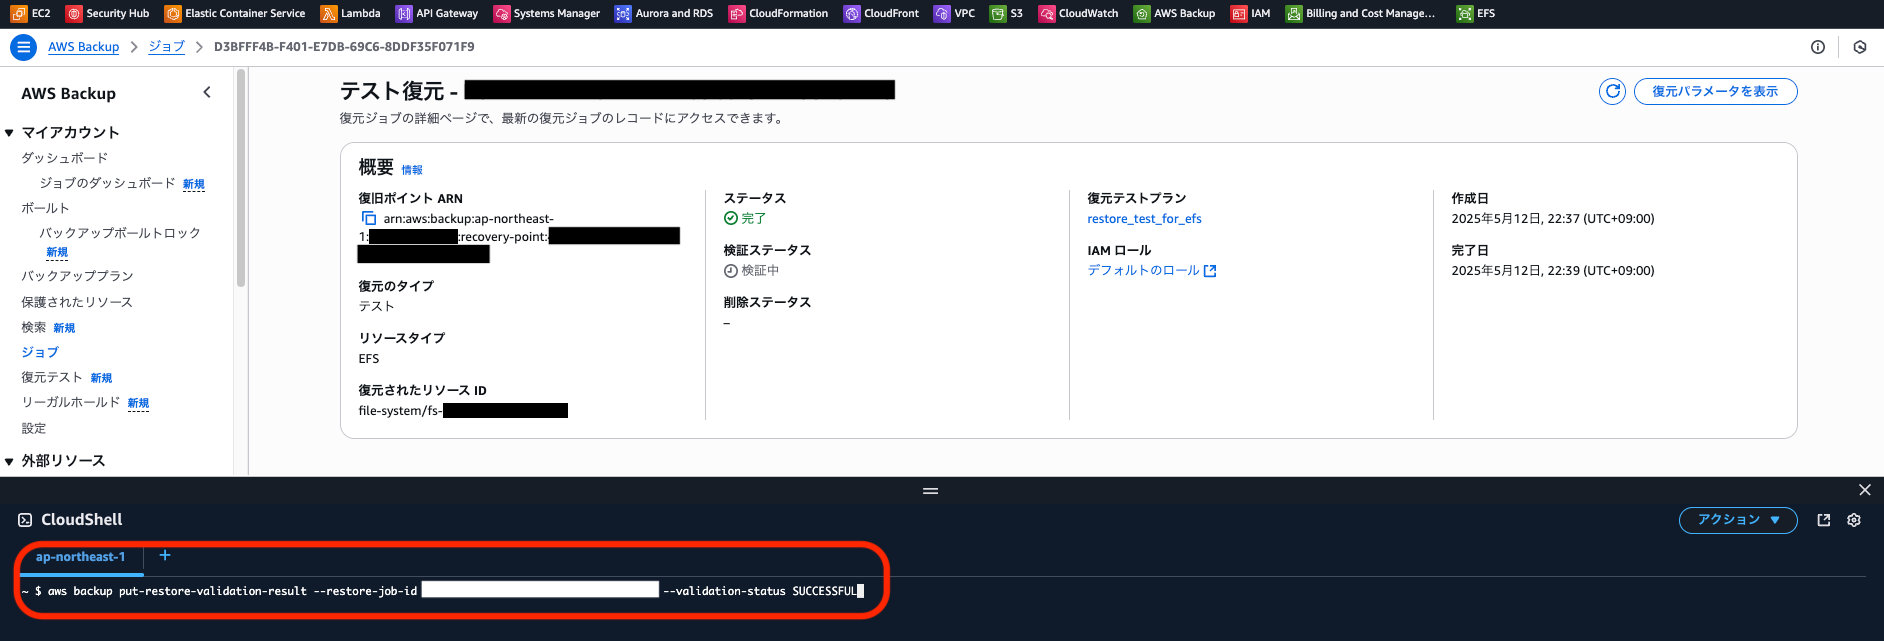This screenshot has height=641, width=1884.
Task: Open AWS Backup shortcut in favorites bar
Action: tap(1174, 13)
